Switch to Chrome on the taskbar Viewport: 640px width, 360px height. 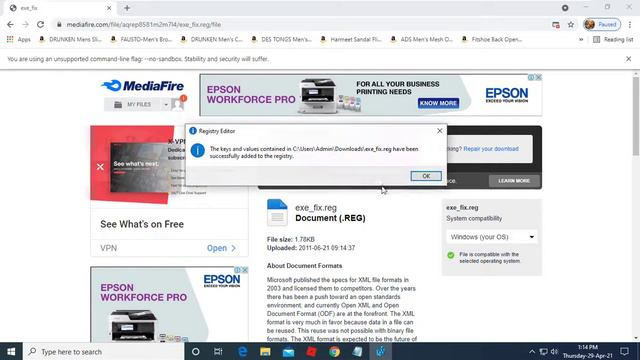point(334,351)
